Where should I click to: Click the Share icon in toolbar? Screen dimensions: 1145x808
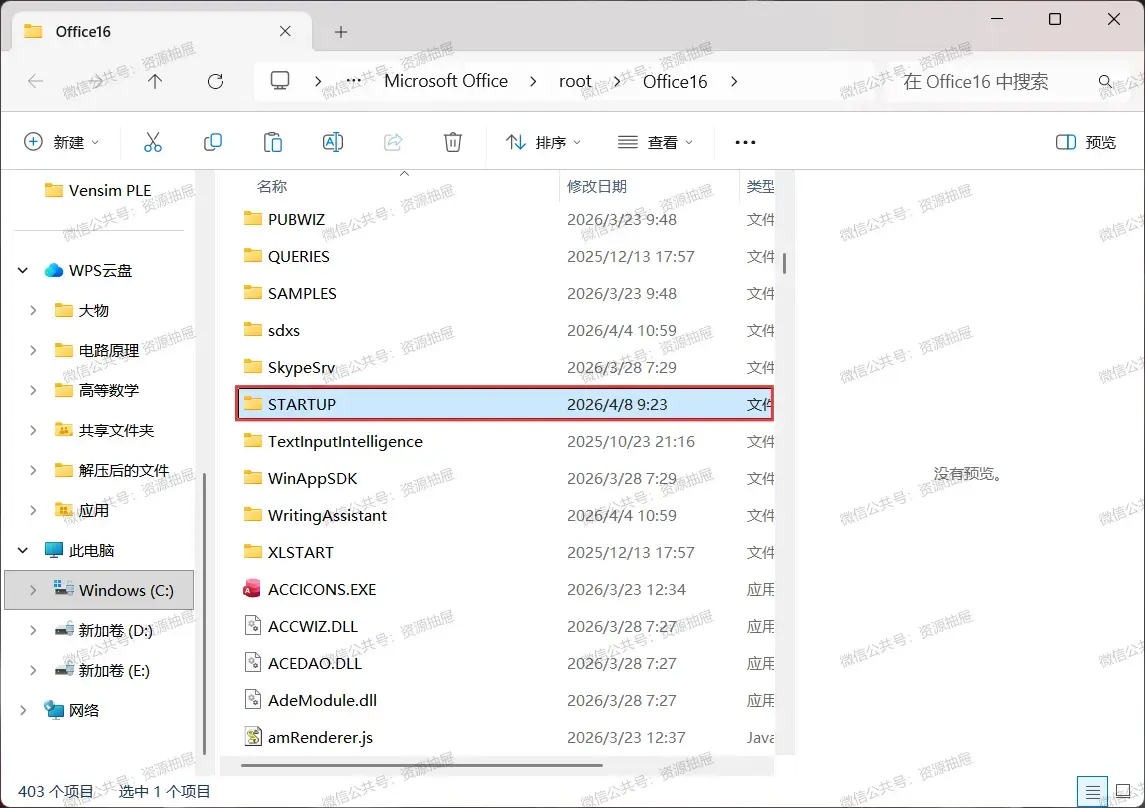[393, 142]
